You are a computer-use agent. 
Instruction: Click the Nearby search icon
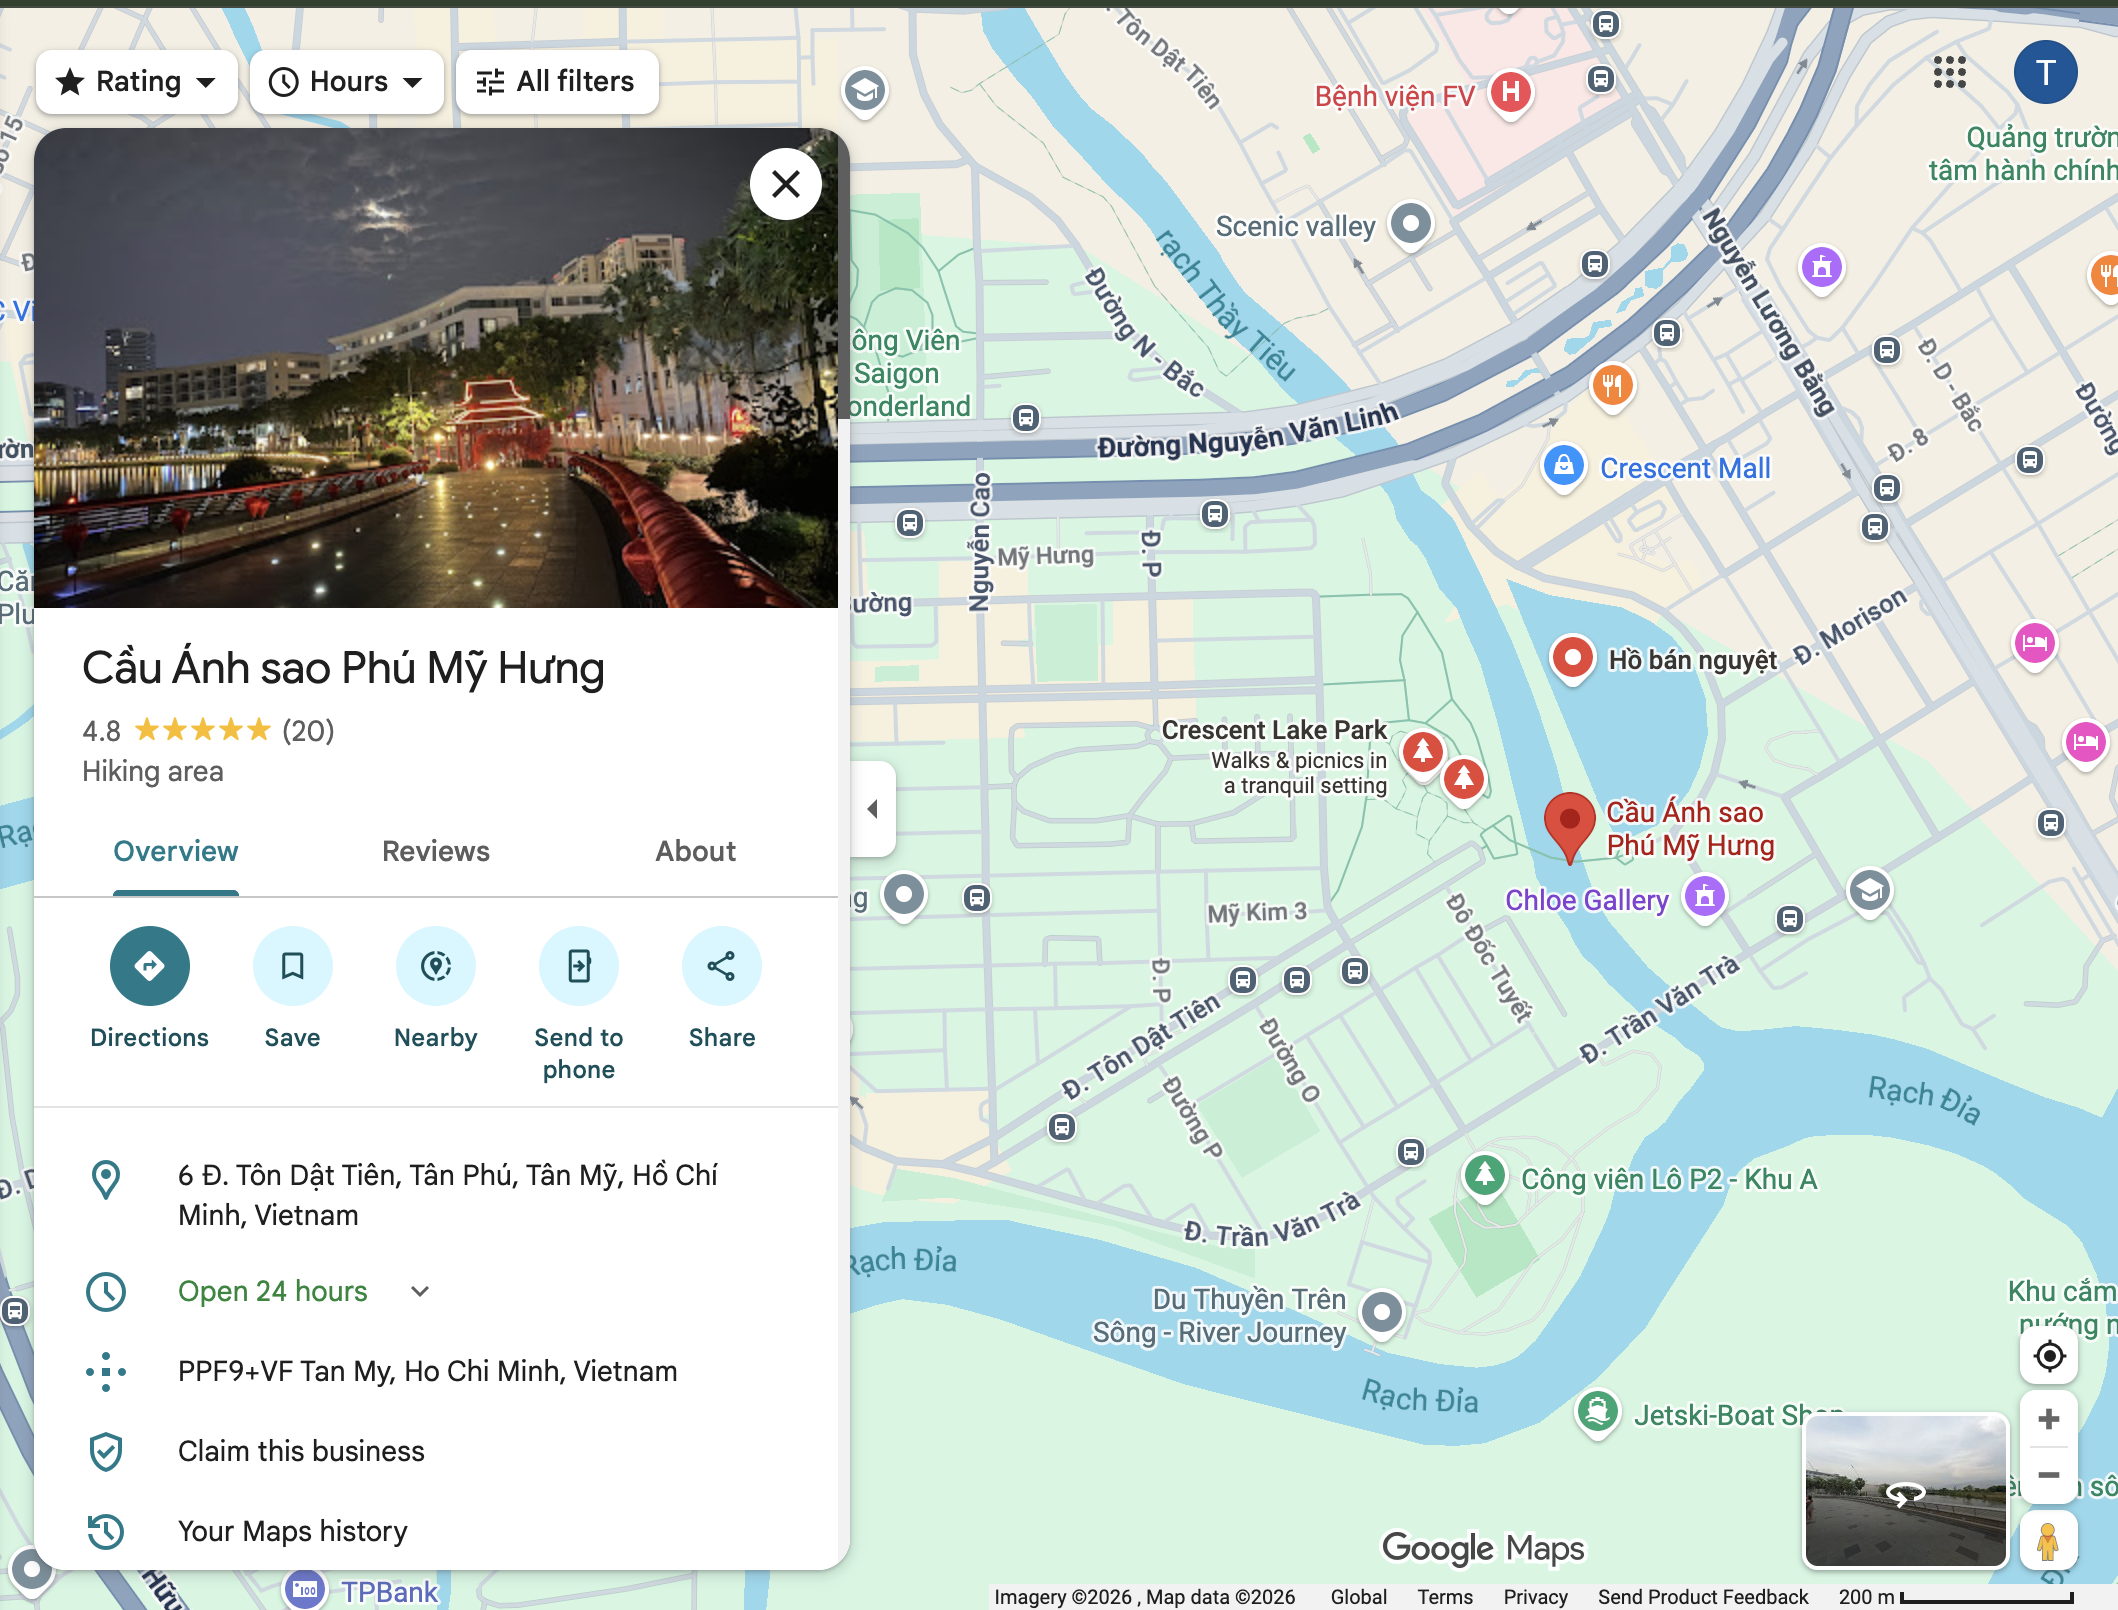tap(435, 965)
